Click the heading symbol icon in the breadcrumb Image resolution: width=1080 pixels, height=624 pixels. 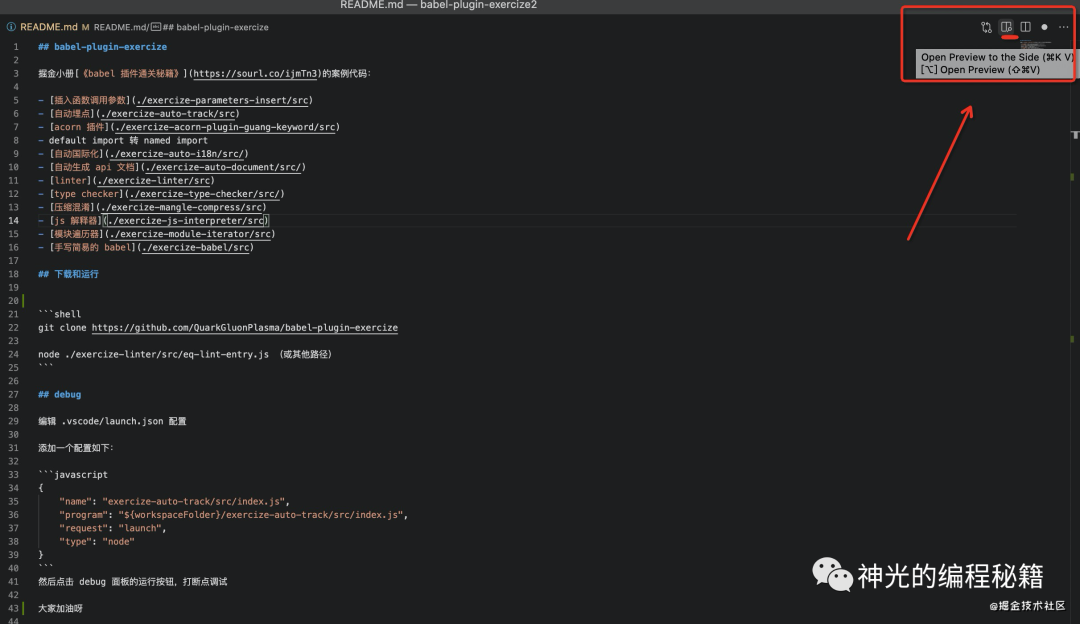click(x=156, y=27)
